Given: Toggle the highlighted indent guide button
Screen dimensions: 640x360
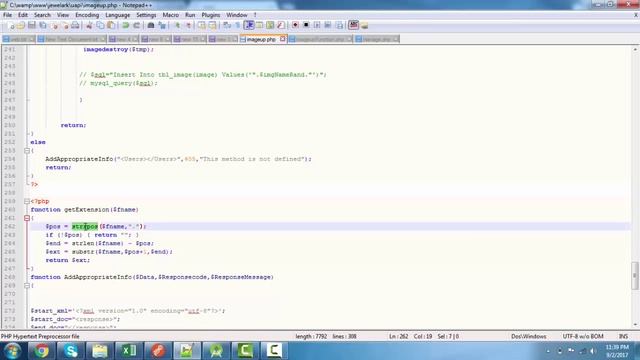Looking at the screenshot, I should tap(249, 25).
